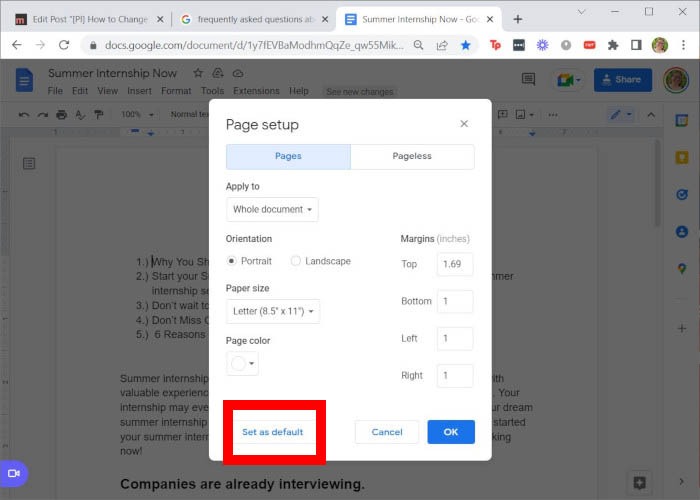Image resolution: width=700 pixels, height=500 pixels.
Task: Select Portrait orientation
Action: [231, 261]
